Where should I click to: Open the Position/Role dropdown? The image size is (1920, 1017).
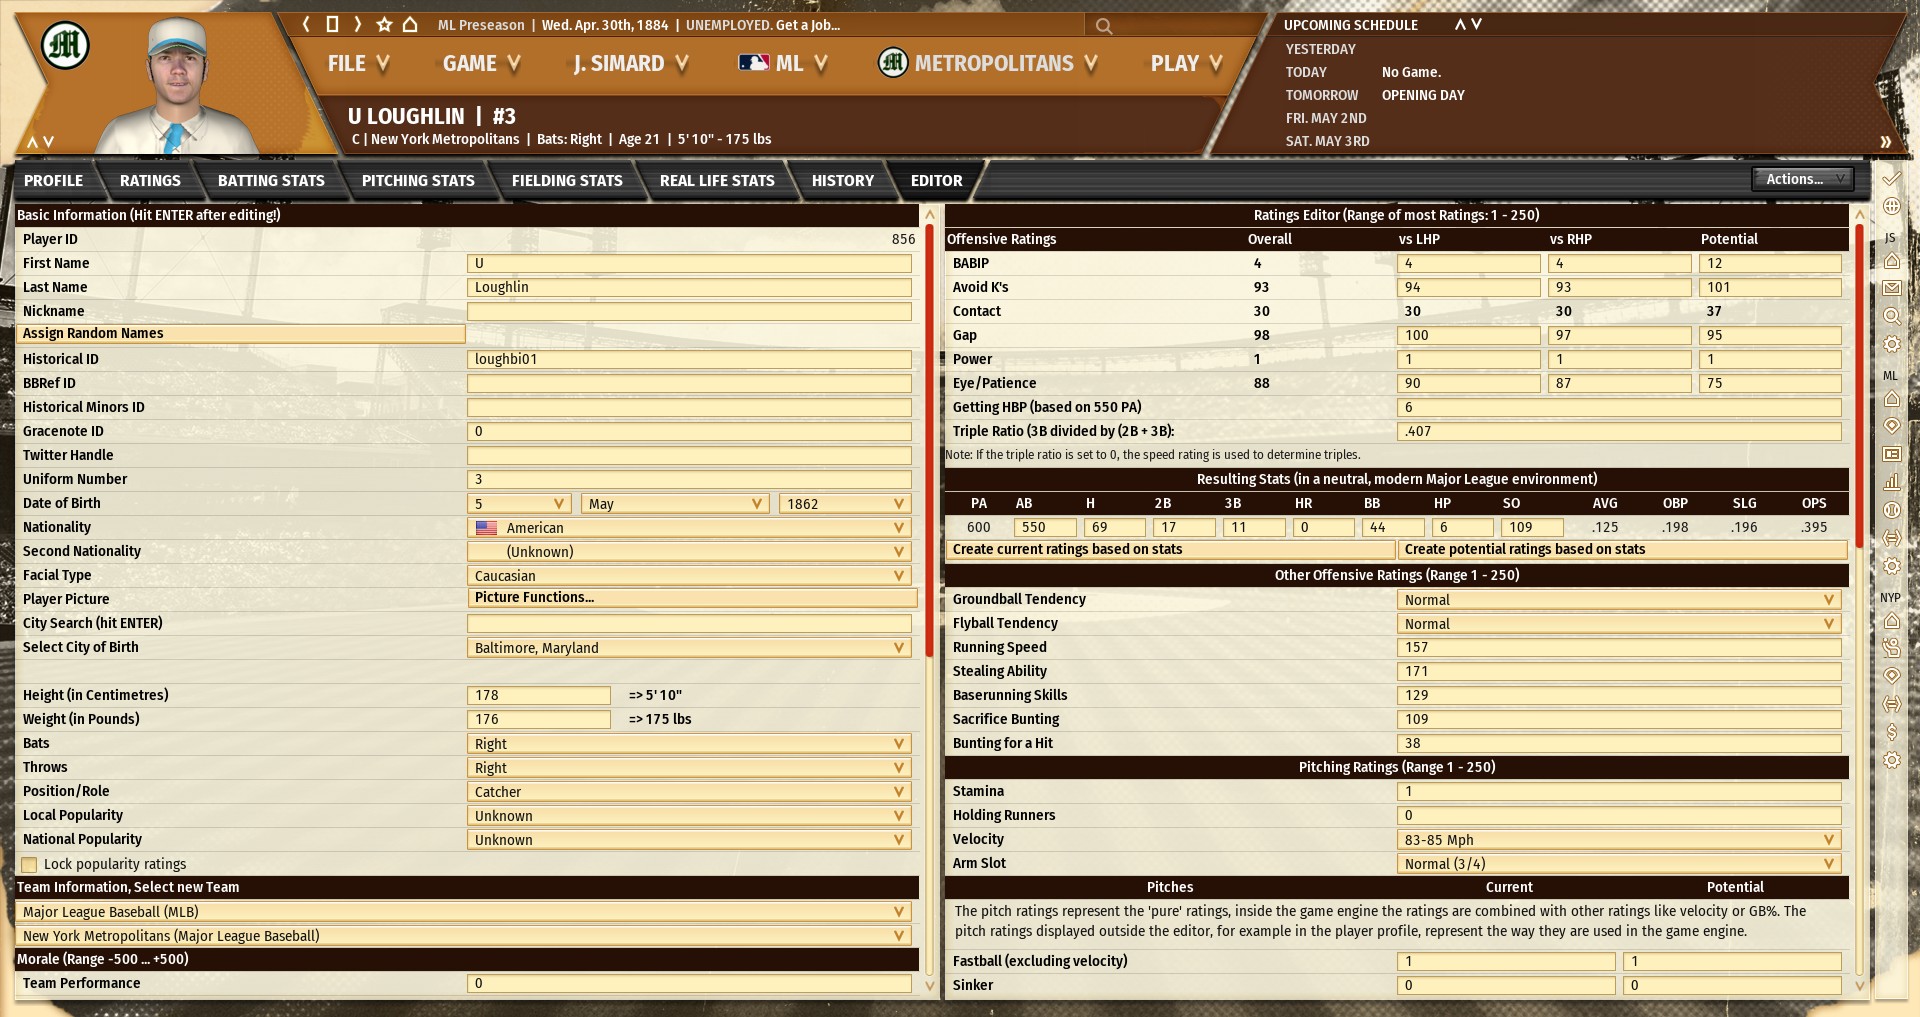point(690,792)
